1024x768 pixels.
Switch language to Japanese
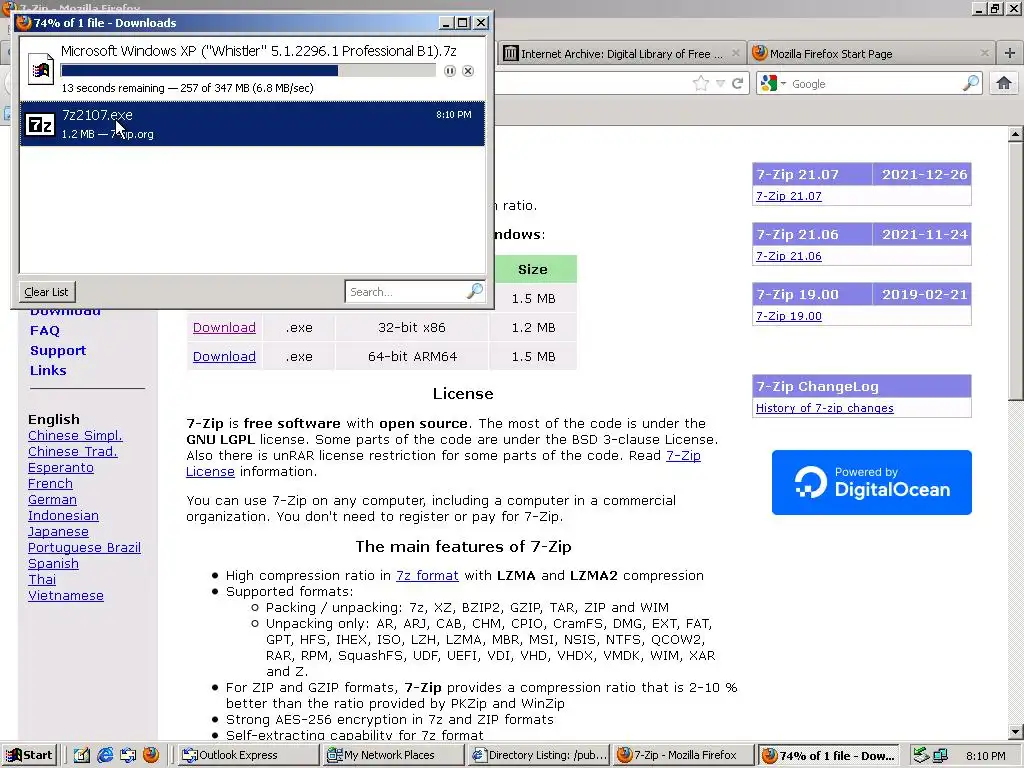click(x=58, y=532)
